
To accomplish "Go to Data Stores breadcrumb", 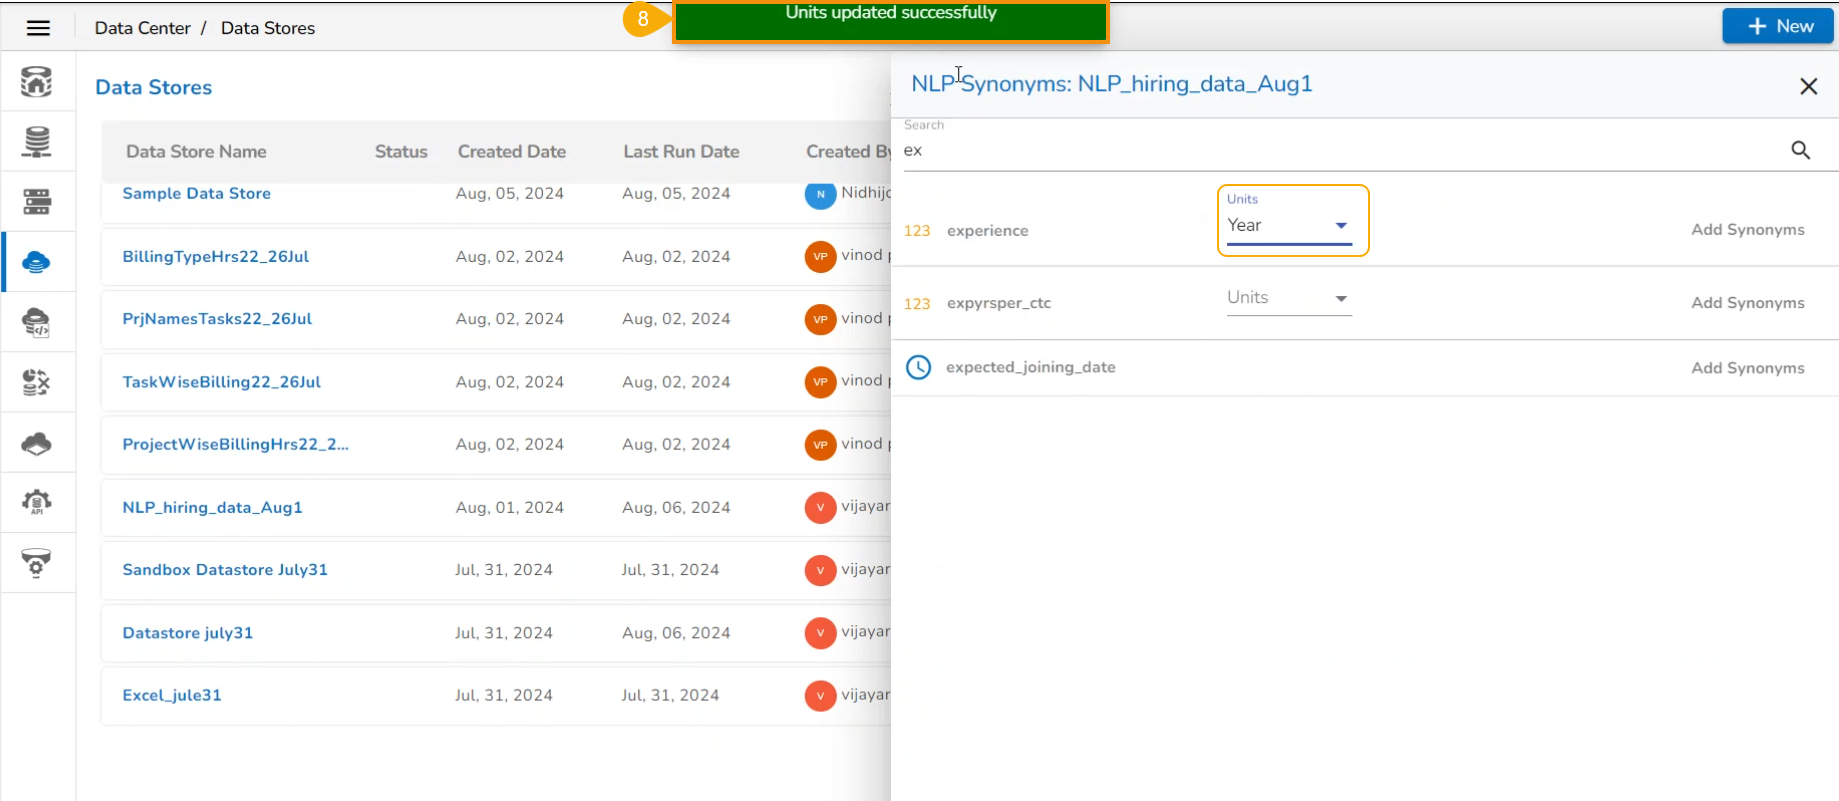I will pyautogui.click(x=268, y=28).
